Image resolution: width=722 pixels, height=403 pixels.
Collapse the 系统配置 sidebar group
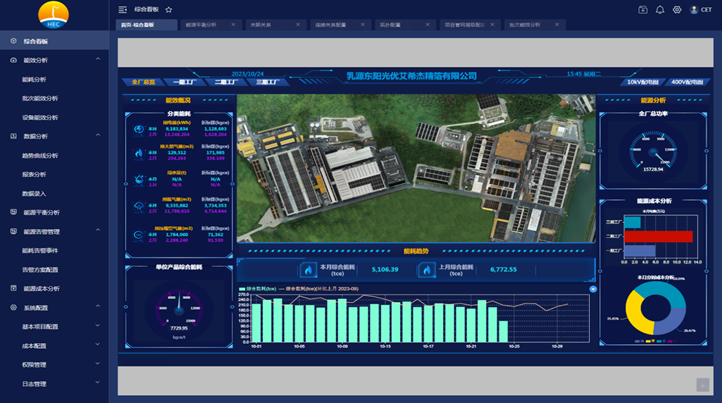click(x=98, y=306)
